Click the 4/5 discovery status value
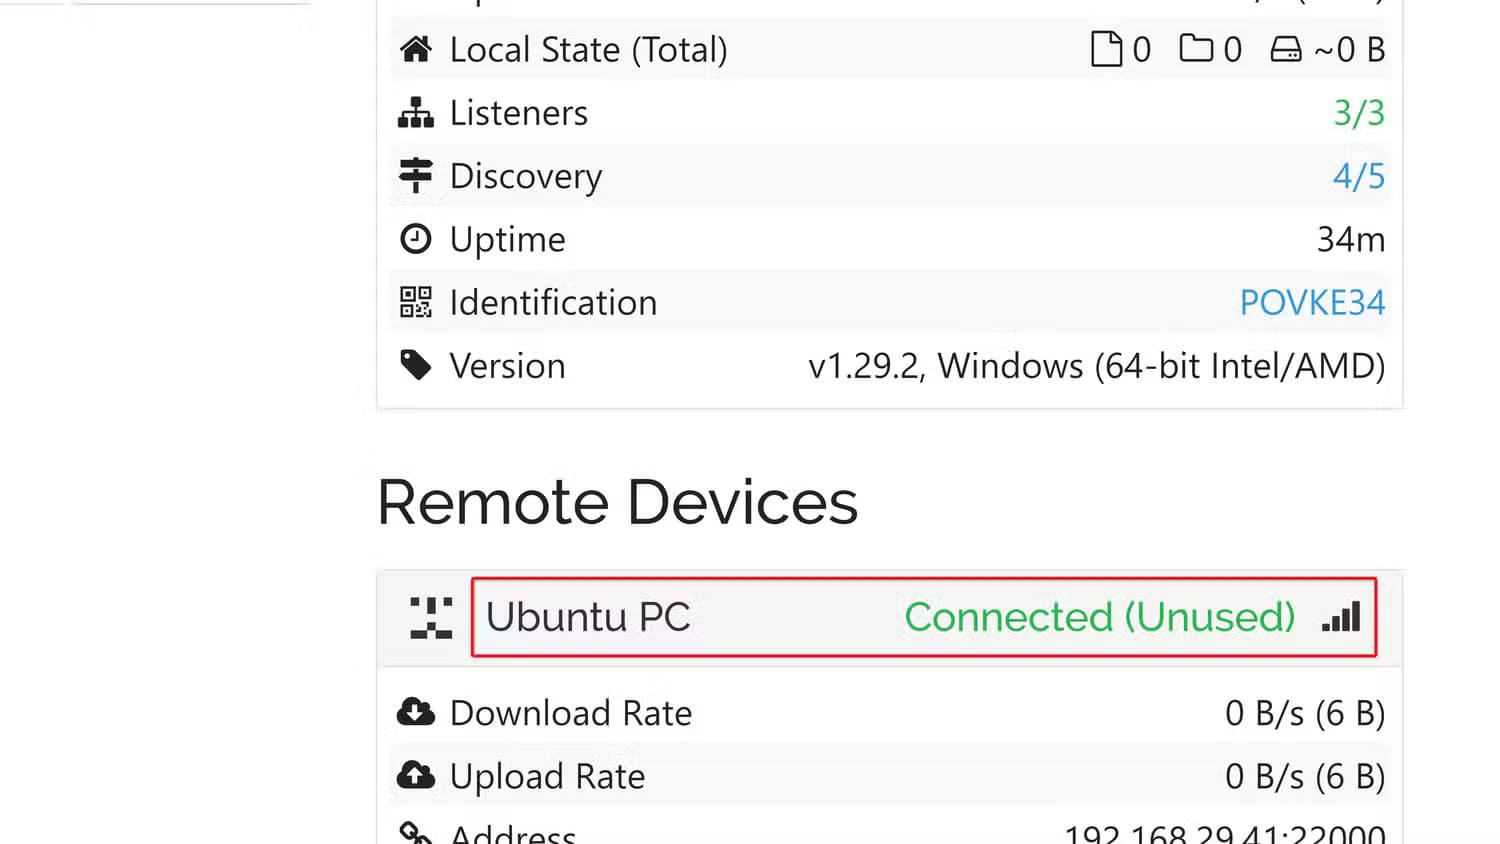 click(x=1359, y=176)
